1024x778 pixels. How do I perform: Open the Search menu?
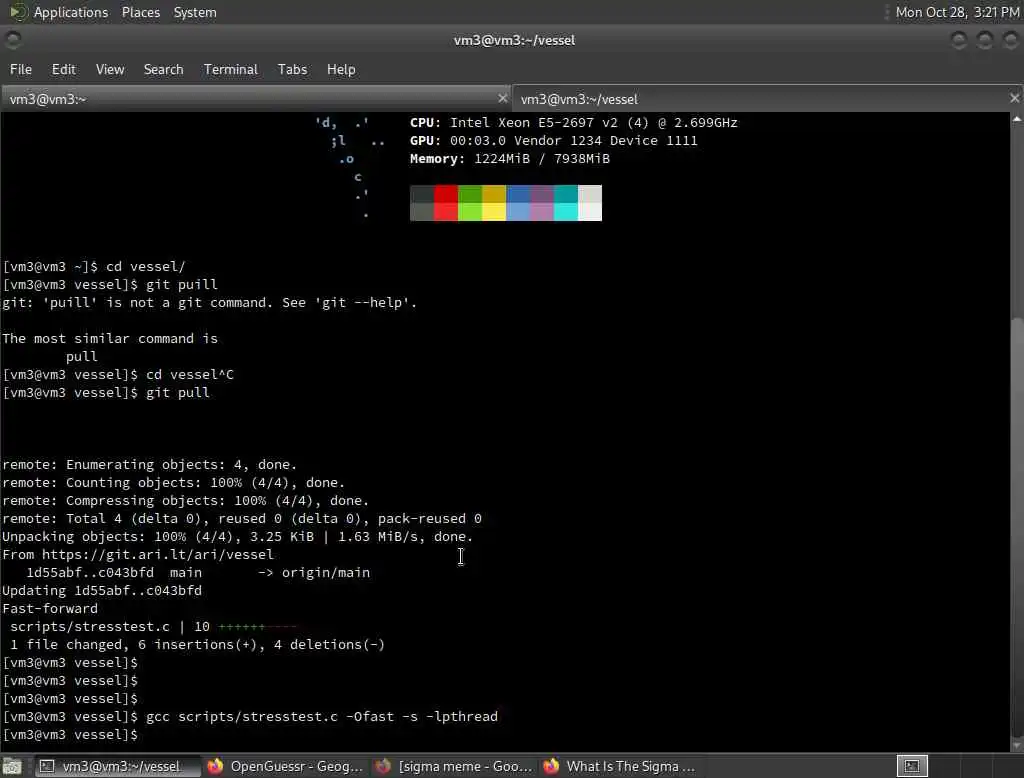163,69
